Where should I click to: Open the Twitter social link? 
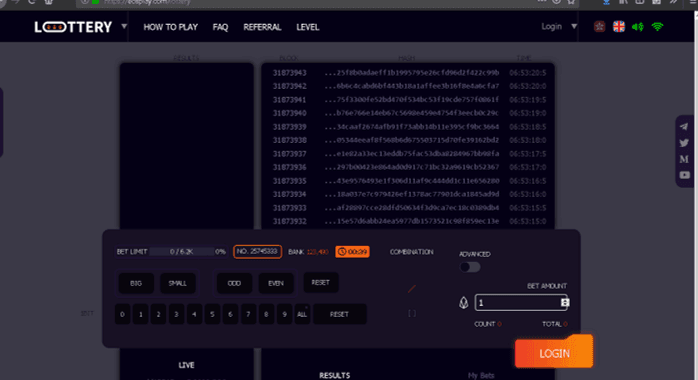684,143
